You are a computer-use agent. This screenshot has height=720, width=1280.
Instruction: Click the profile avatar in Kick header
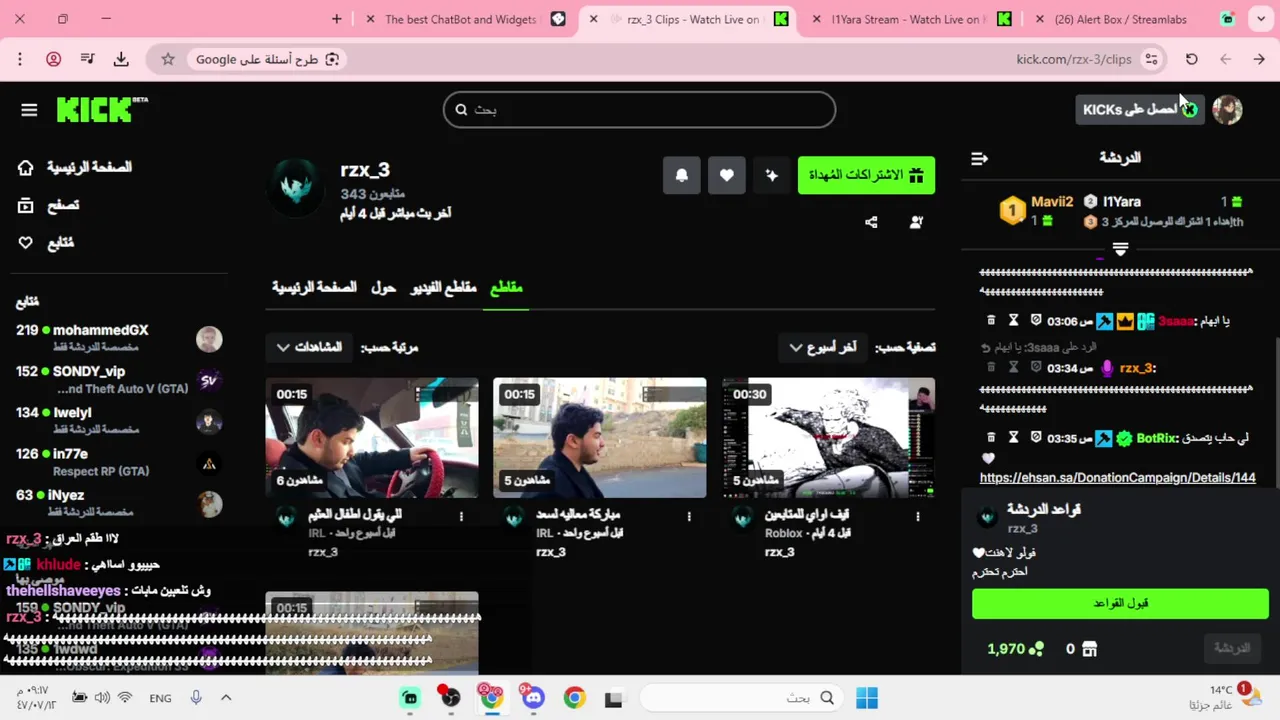coord(1227,109)
